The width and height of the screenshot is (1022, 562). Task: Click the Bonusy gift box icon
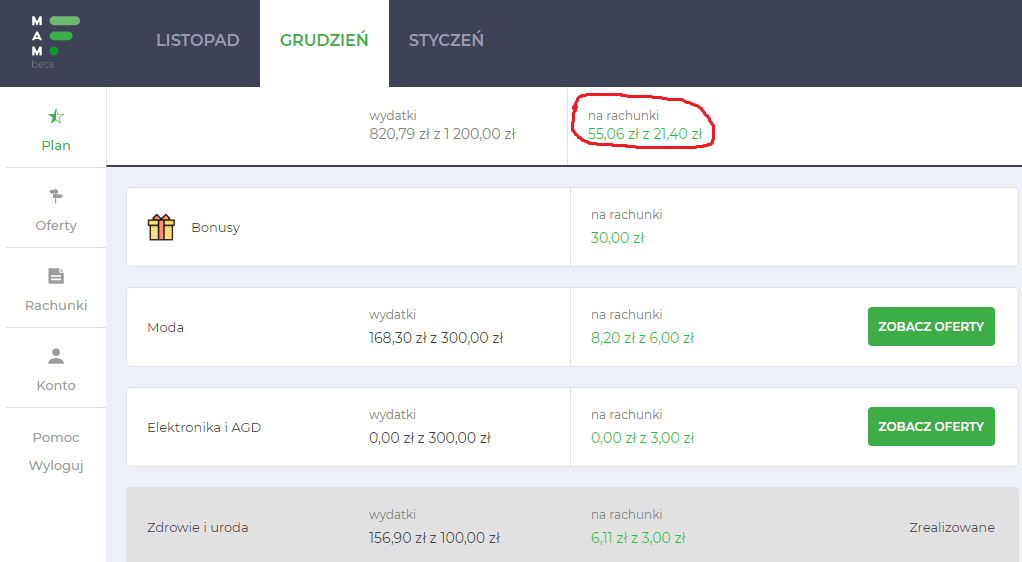point(161,228)
